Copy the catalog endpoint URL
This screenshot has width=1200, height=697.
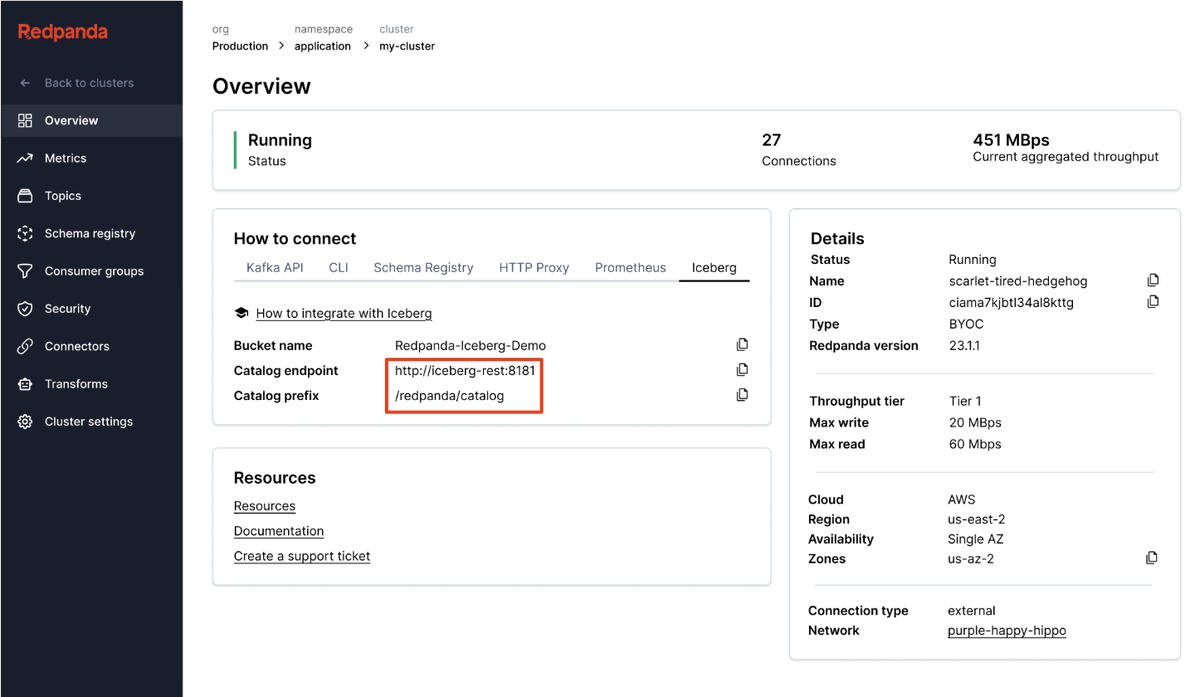742,369
